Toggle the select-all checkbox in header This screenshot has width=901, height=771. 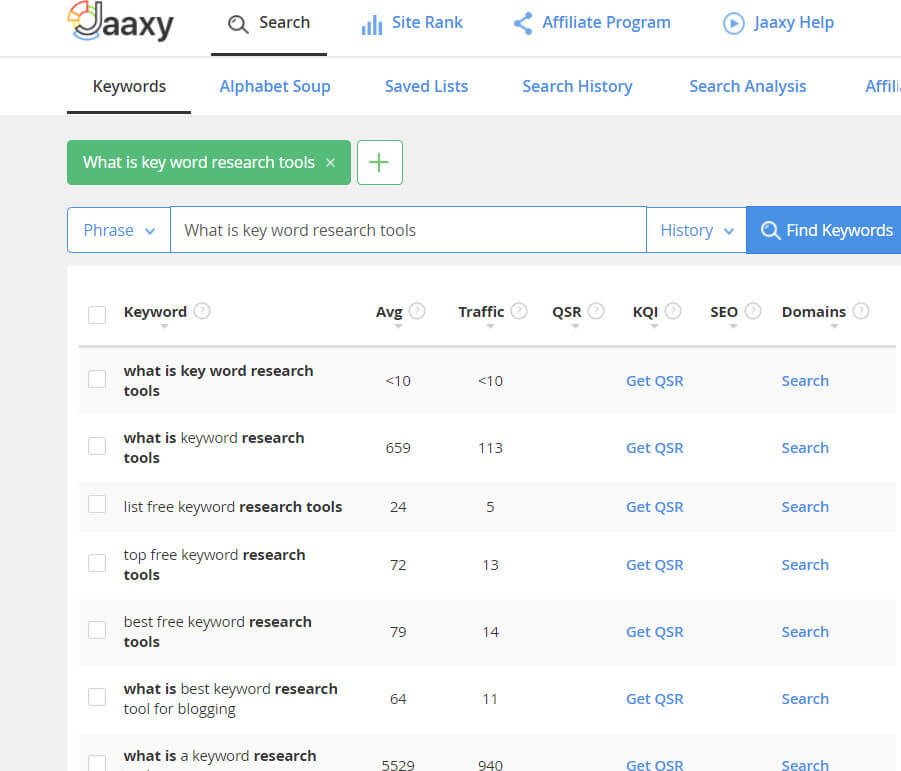point(97,315)
